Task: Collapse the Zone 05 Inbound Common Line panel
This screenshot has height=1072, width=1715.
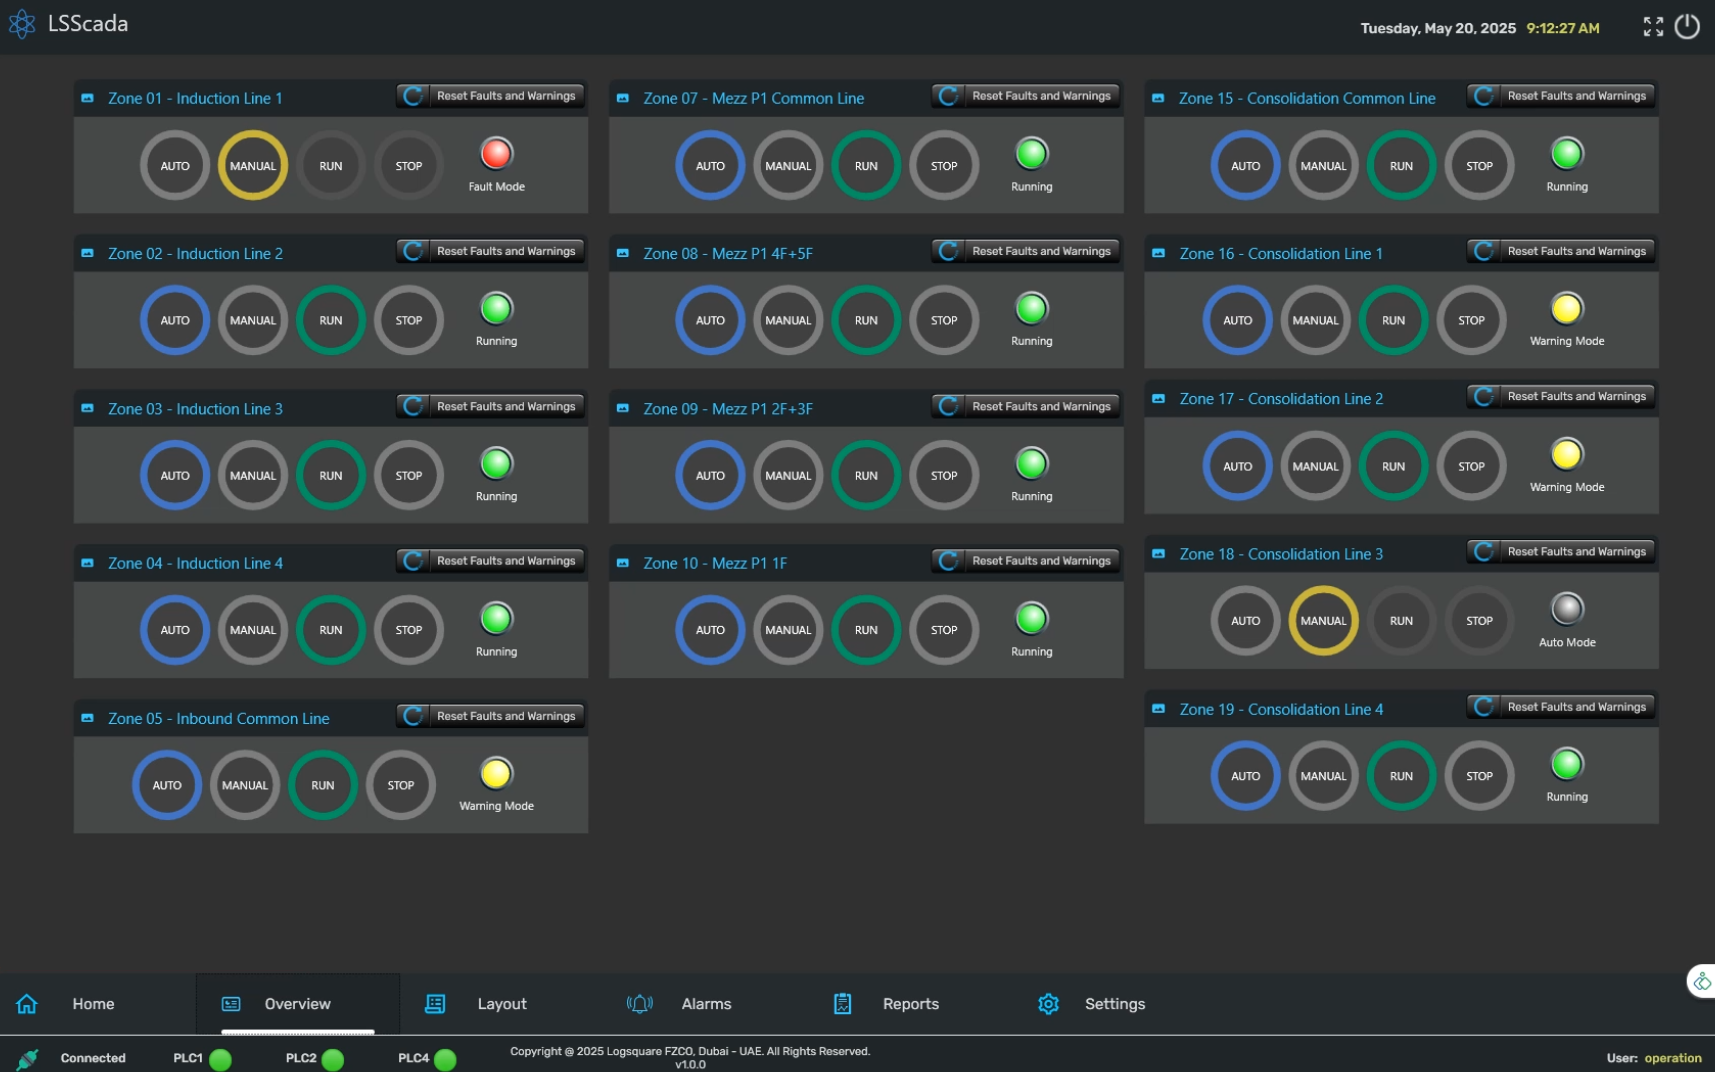Action: coord(88,718)
